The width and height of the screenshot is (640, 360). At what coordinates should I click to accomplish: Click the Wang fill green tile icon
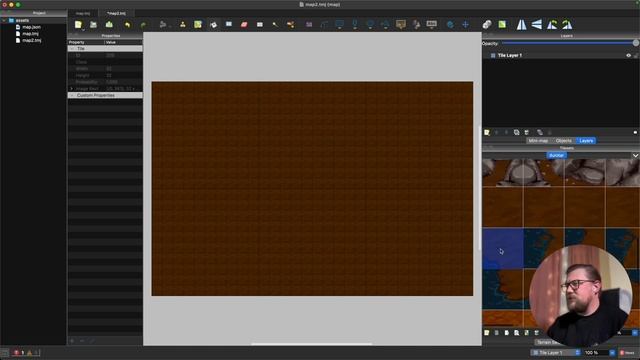[x=502, y=24]
